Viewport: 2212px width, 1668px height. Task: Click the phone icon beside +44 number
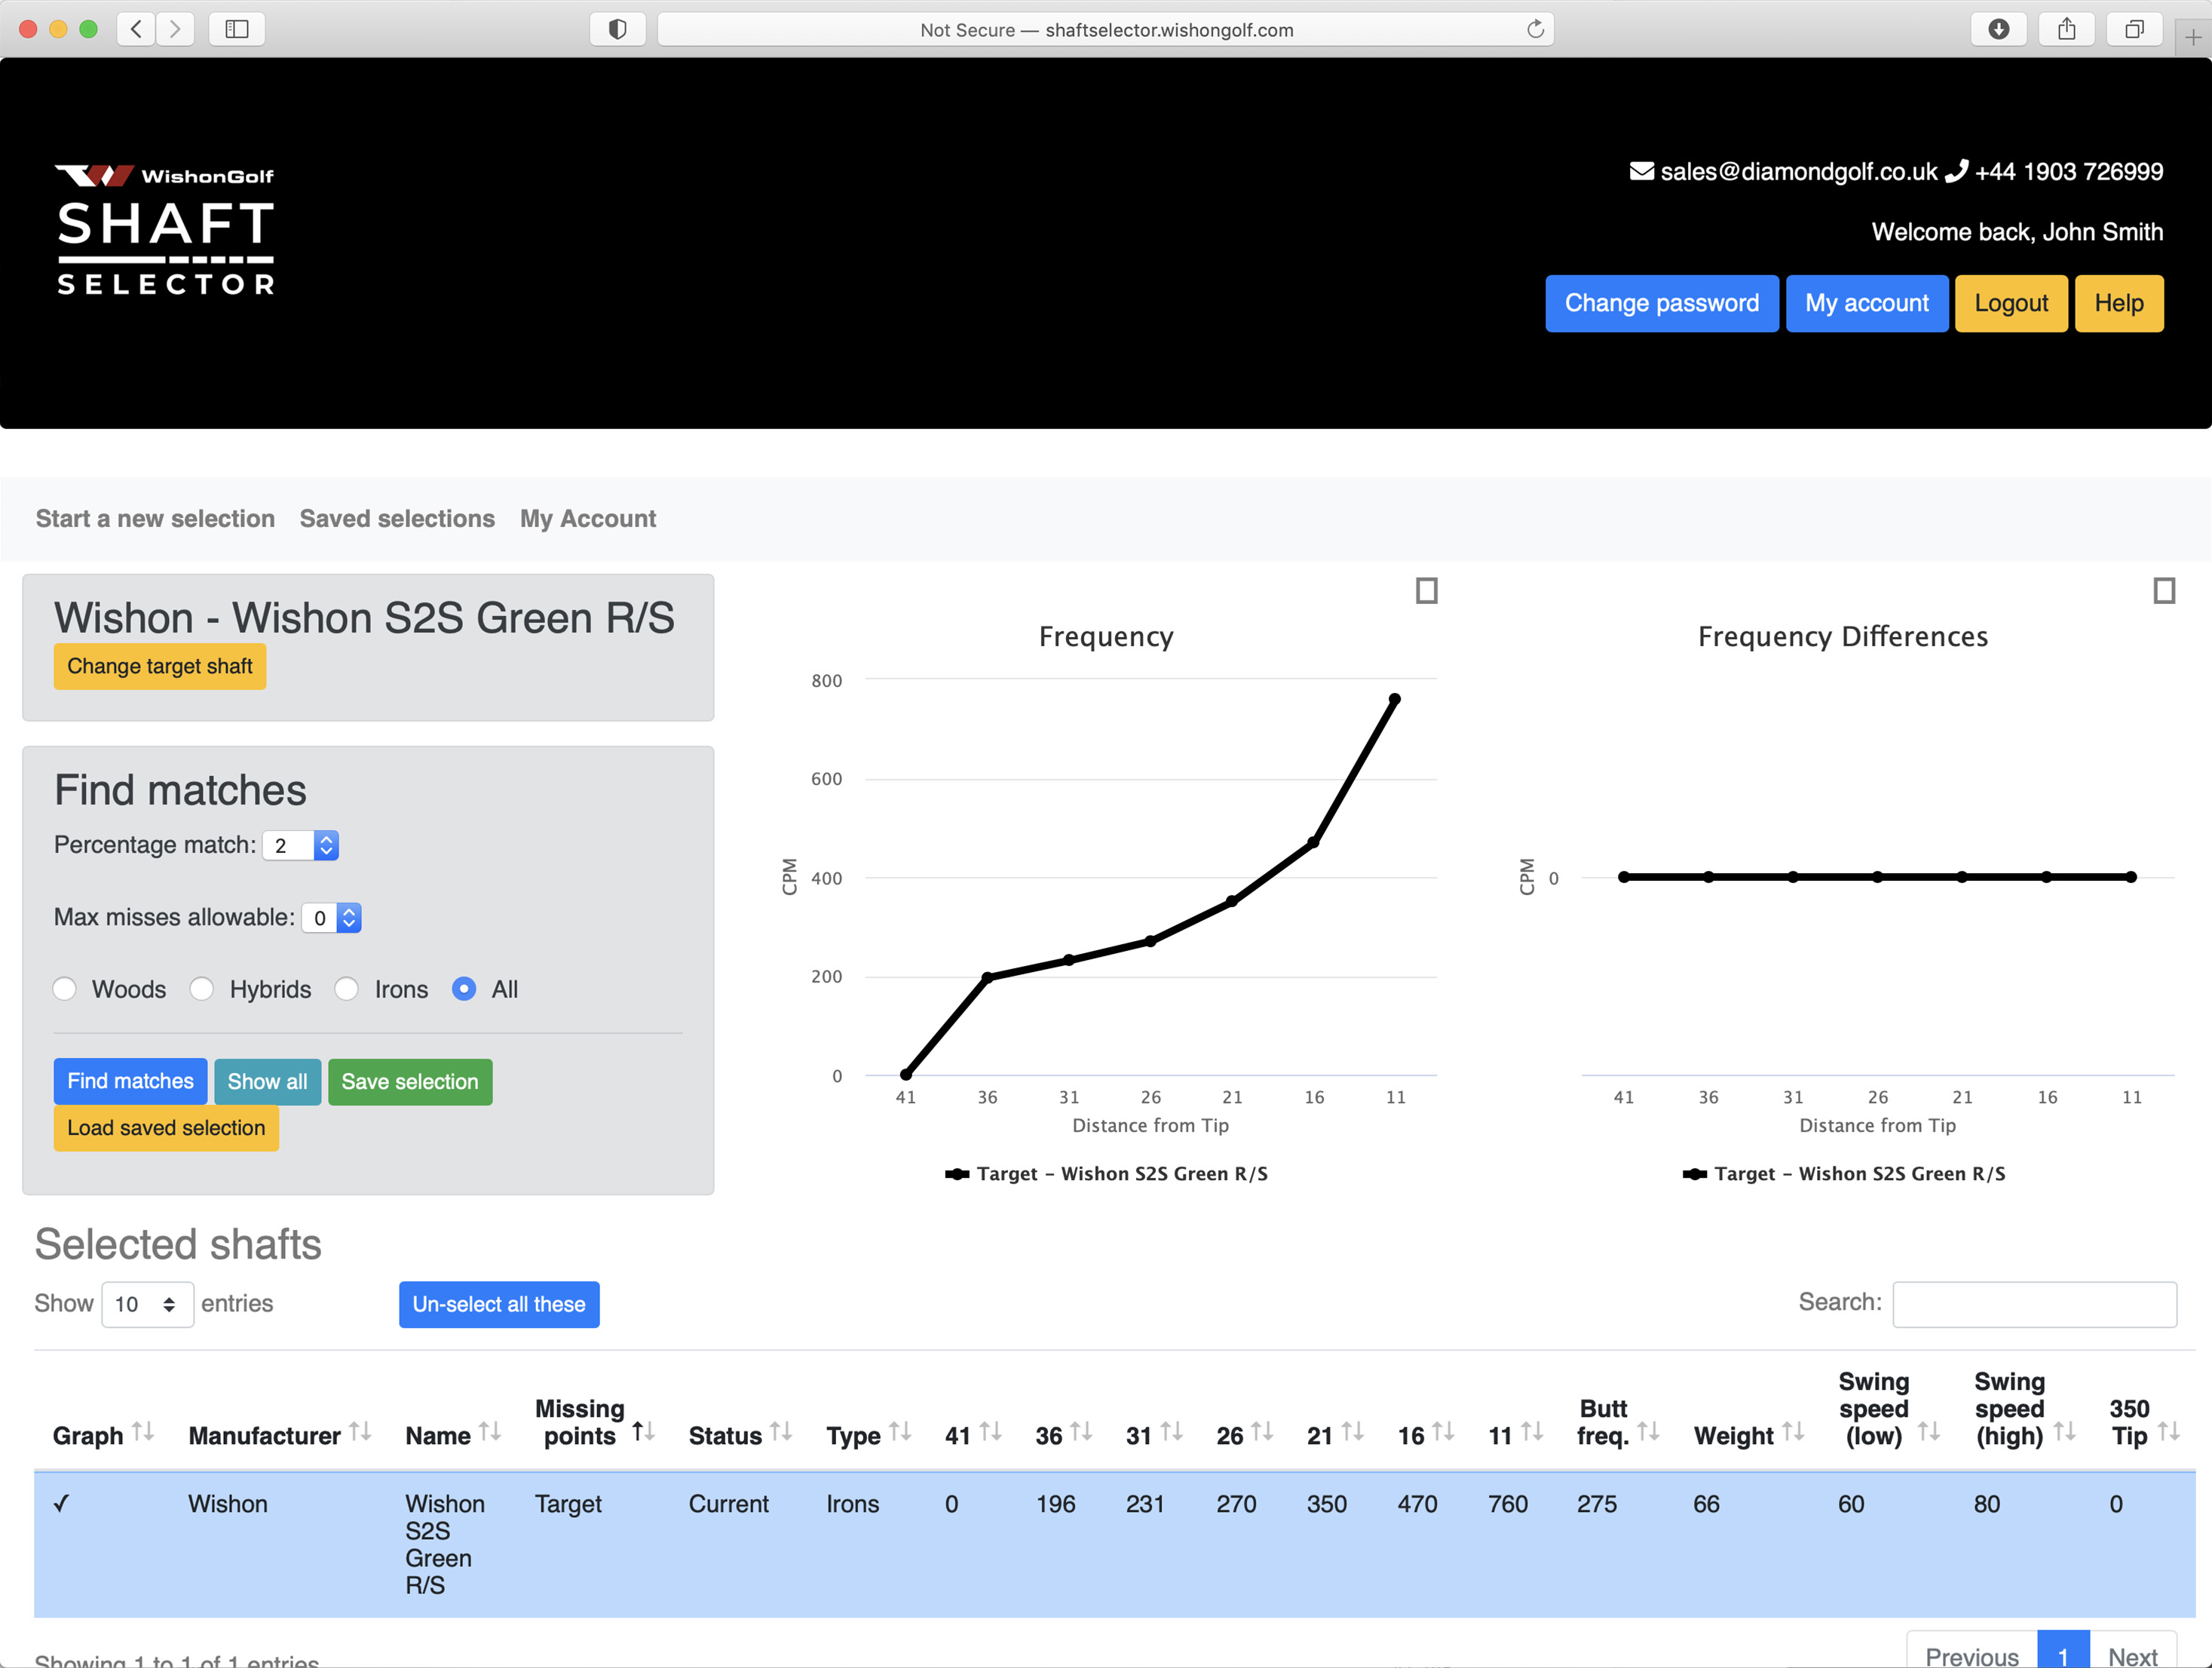tap(1956, 171)
